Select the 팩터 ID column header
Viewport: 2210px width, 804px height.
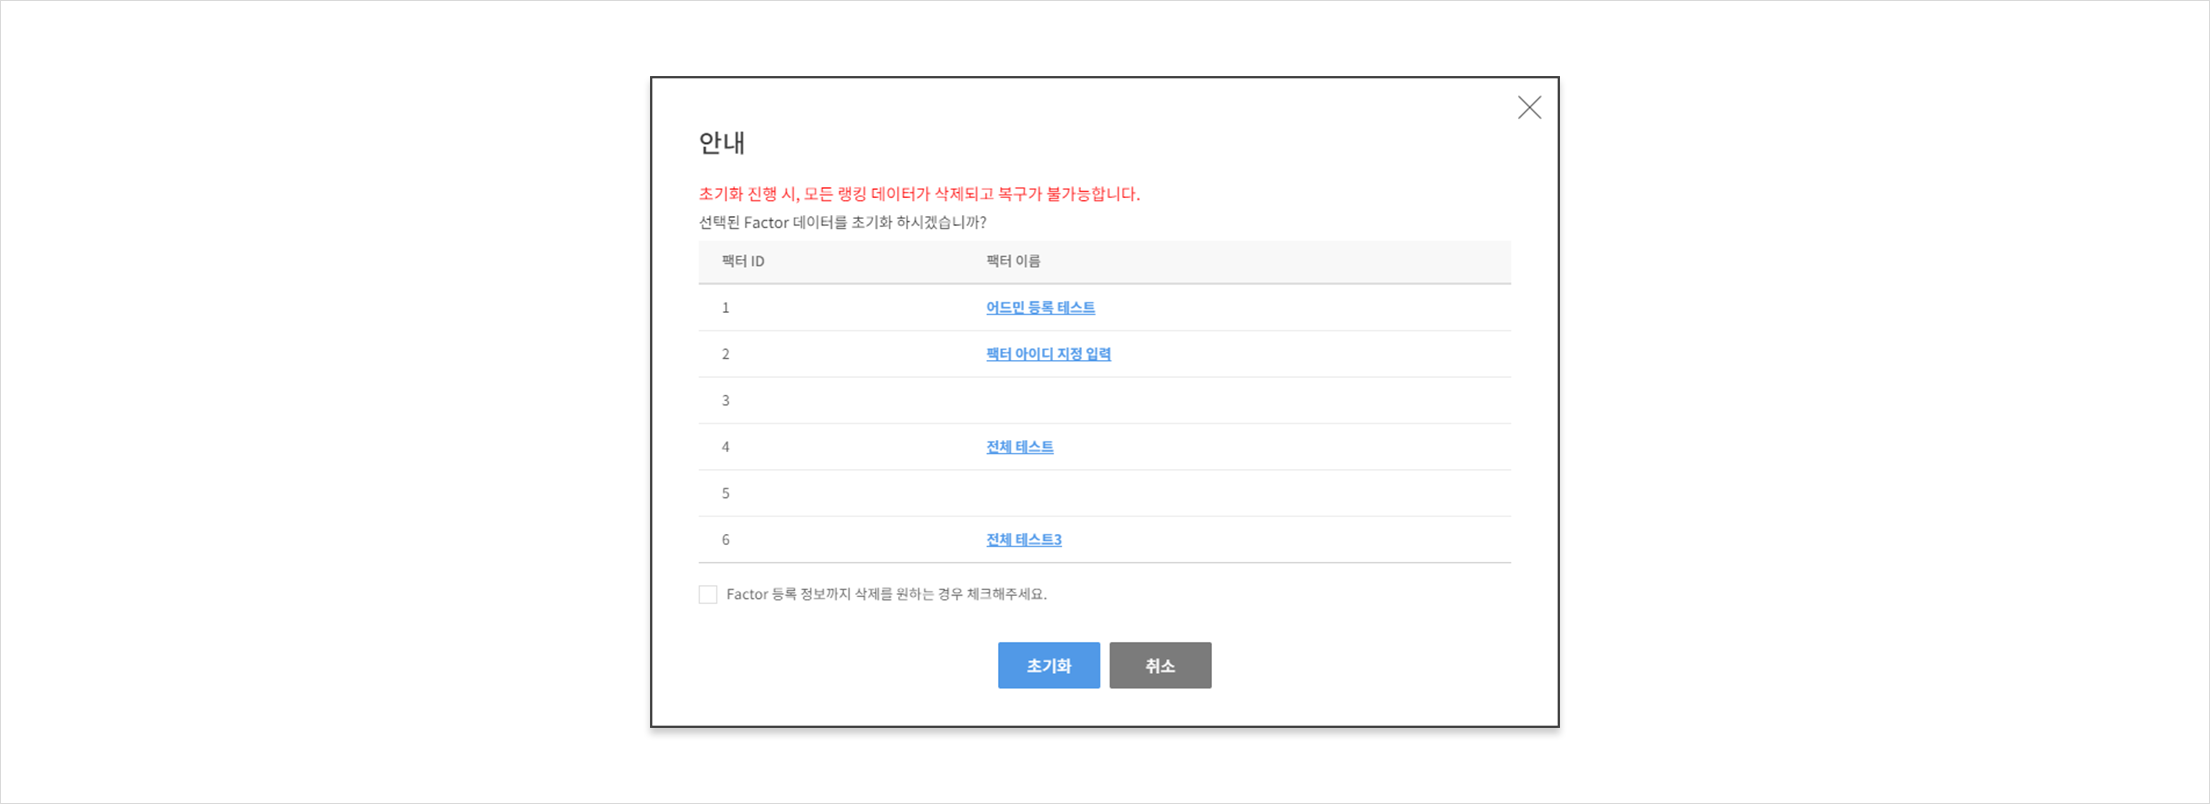[x=743, y=261]
